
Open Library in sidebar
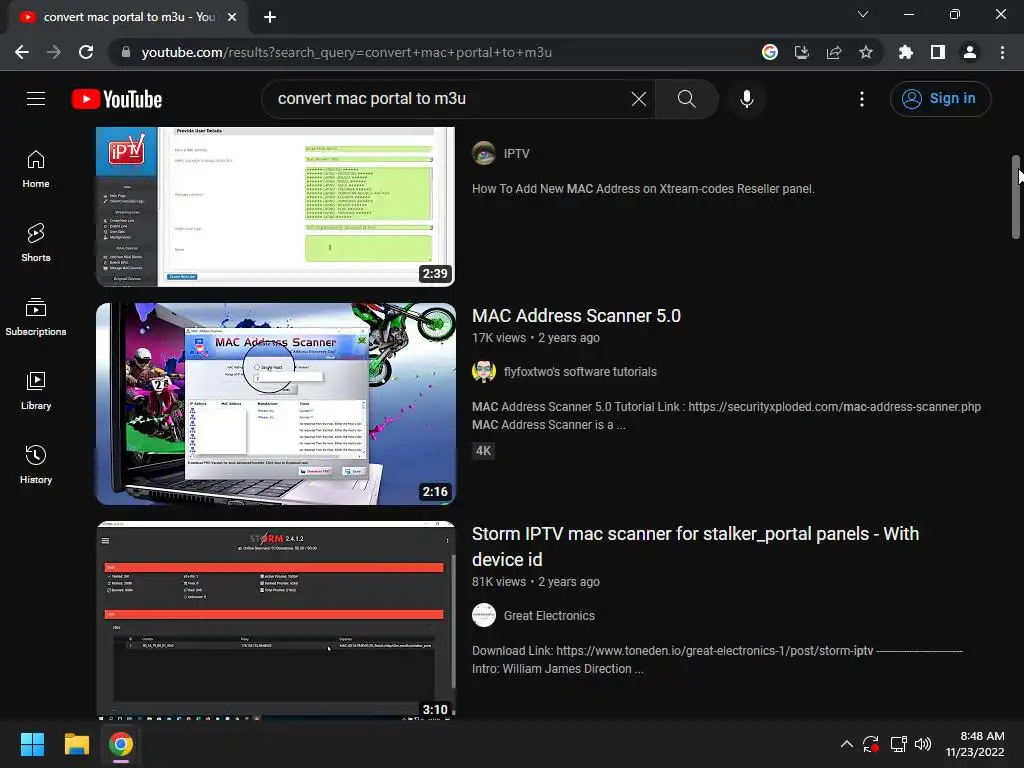click(36, 391)
